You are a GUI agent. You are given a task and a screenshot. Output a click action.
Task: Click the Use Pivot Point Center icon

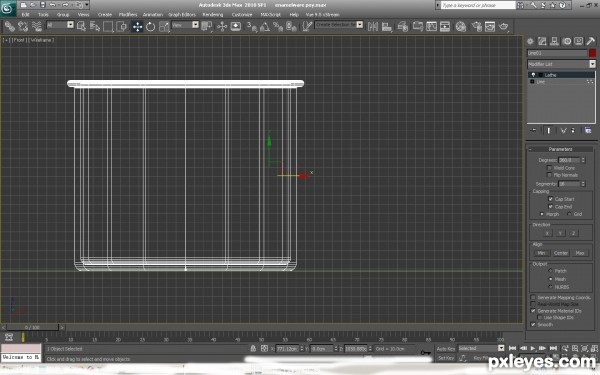[x=207, y=26]
